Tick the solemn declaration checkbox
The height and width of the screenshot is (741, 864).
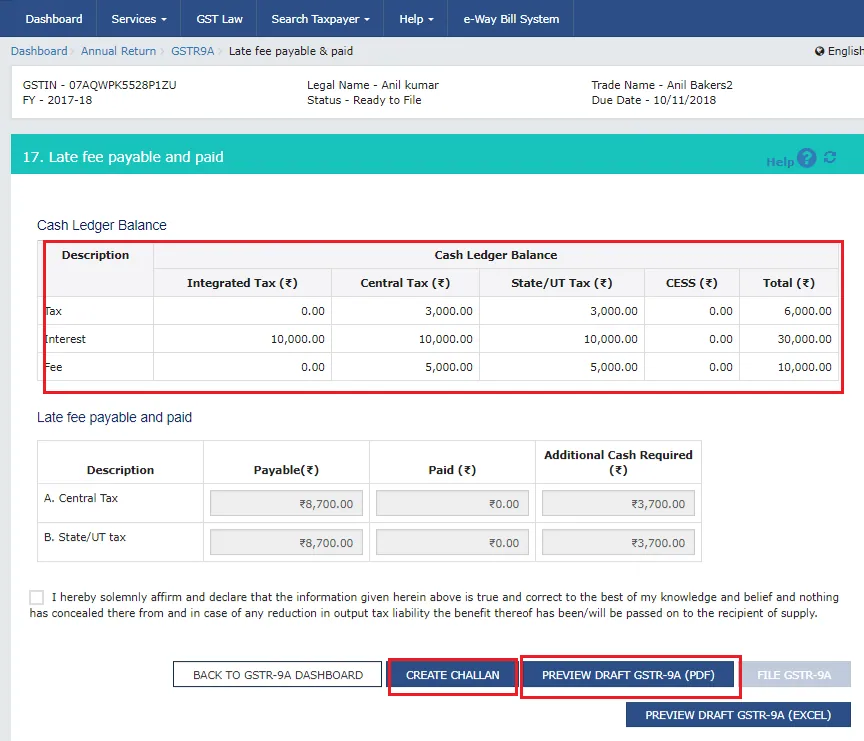tap(36, 597)
